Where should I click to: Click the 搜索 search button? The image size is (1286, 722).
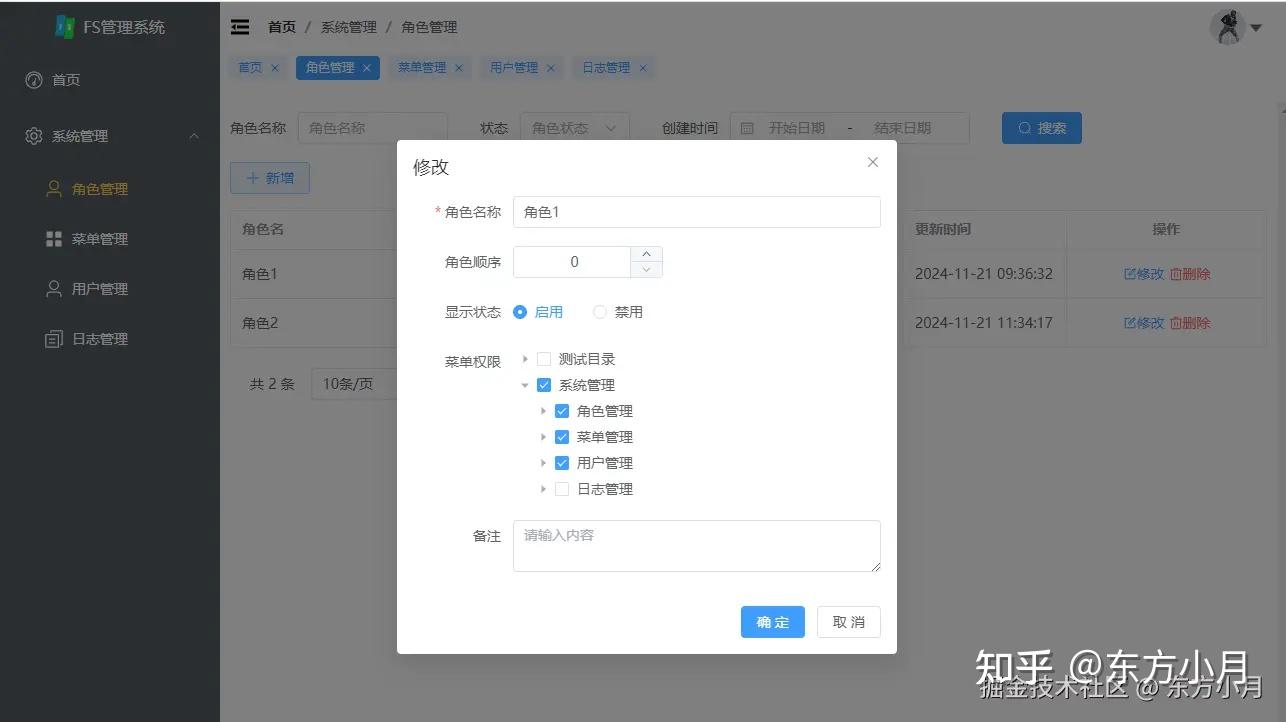pos(1041,128)
